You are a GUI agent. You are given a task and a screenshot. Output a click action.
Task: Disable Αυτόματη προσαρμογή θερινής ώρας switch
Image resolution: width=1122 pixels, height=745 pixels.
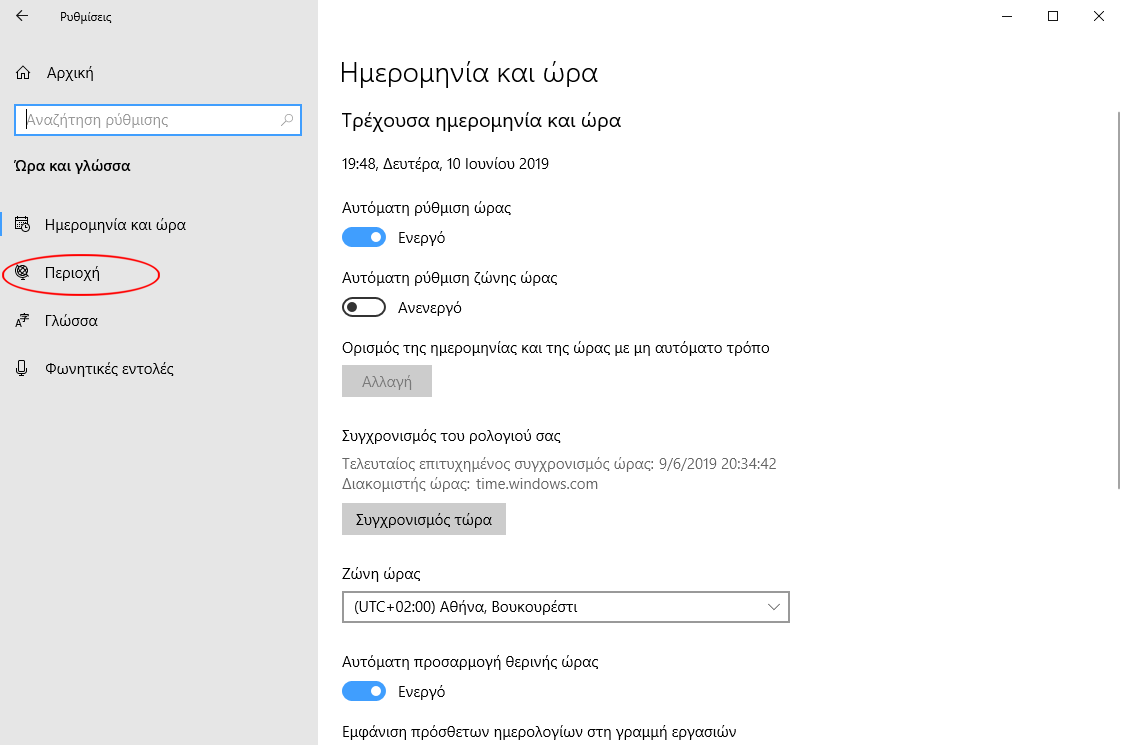point(364,692)
